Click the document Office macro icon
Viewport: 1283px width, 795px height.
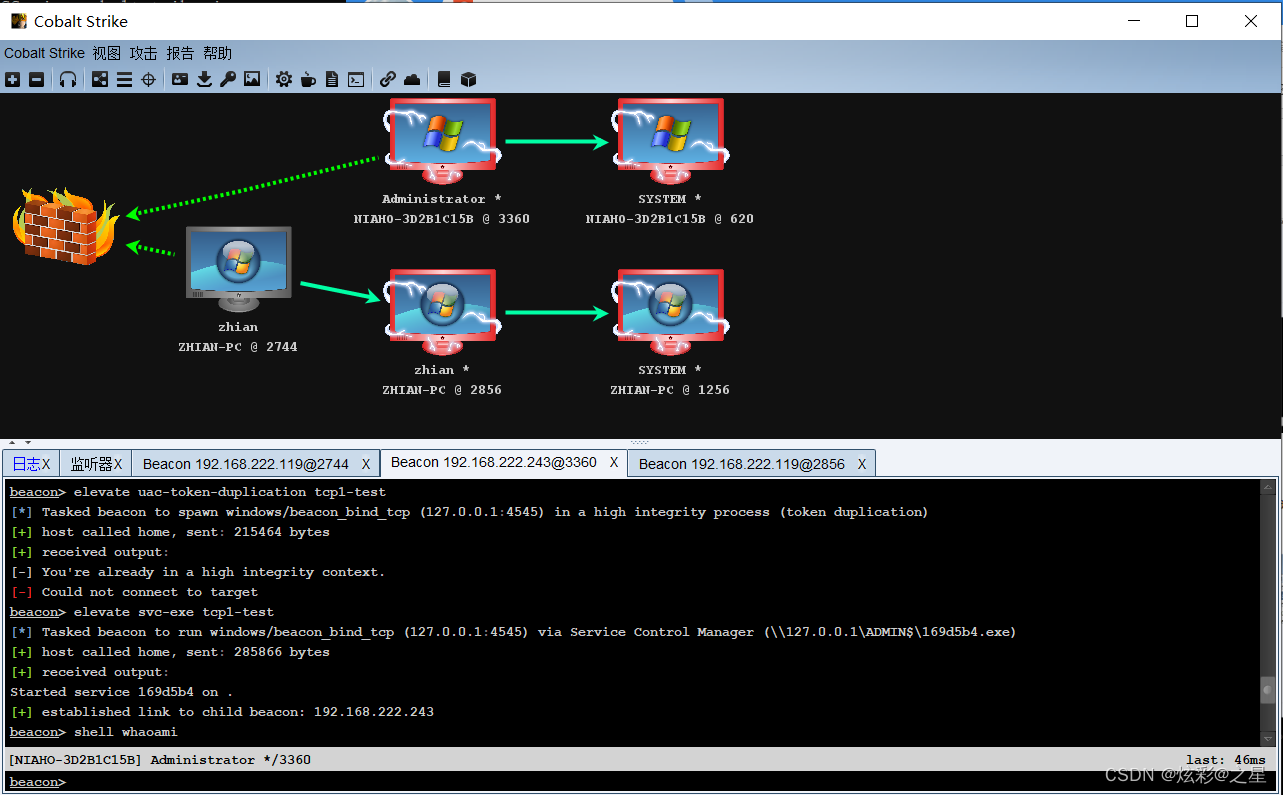click(332, 79)
